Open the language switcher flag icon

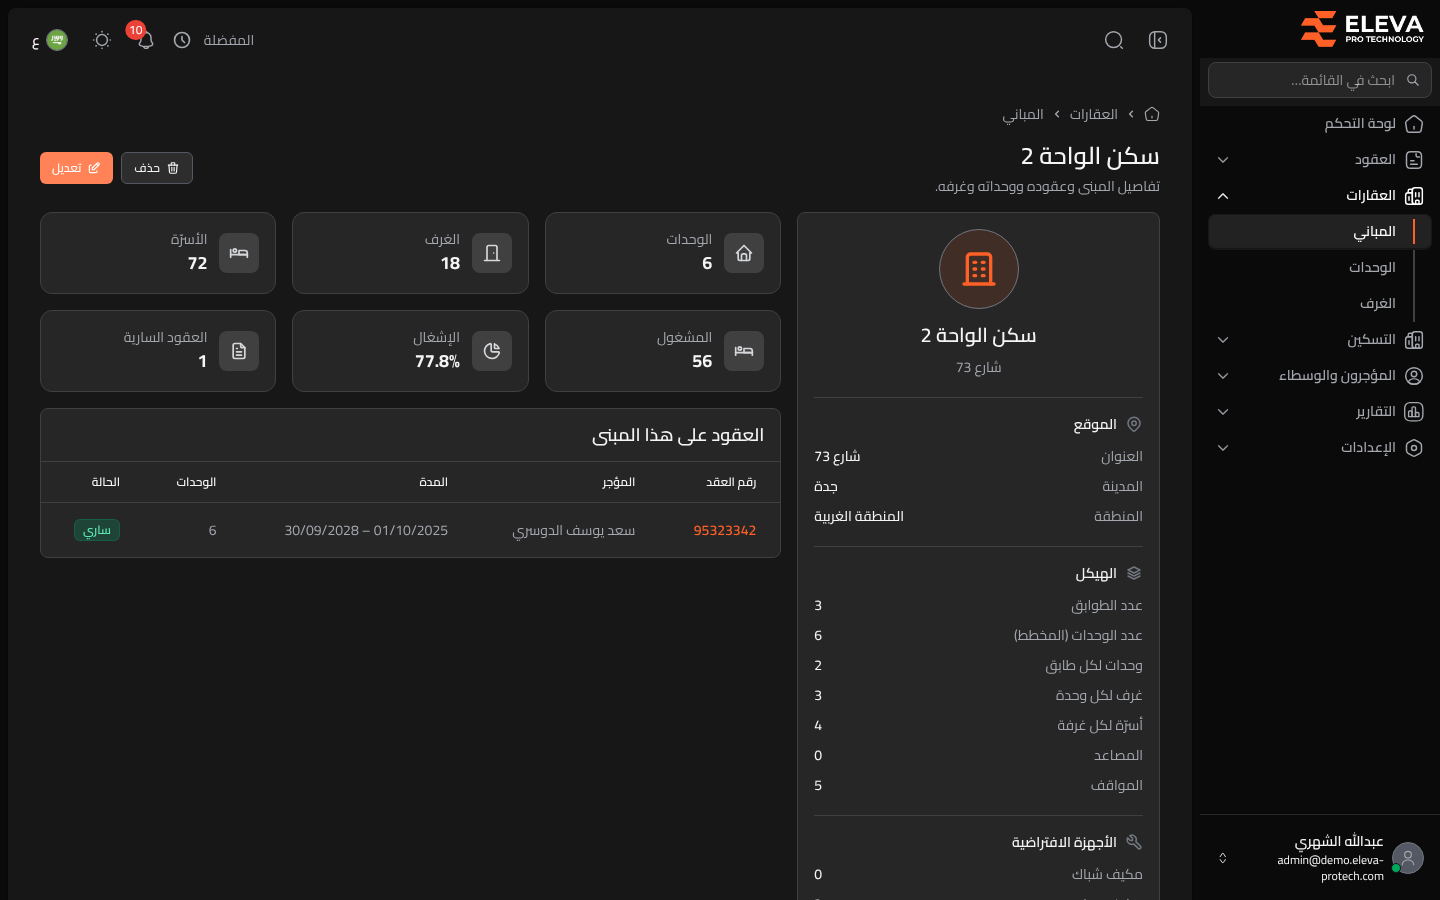[57, 40]
